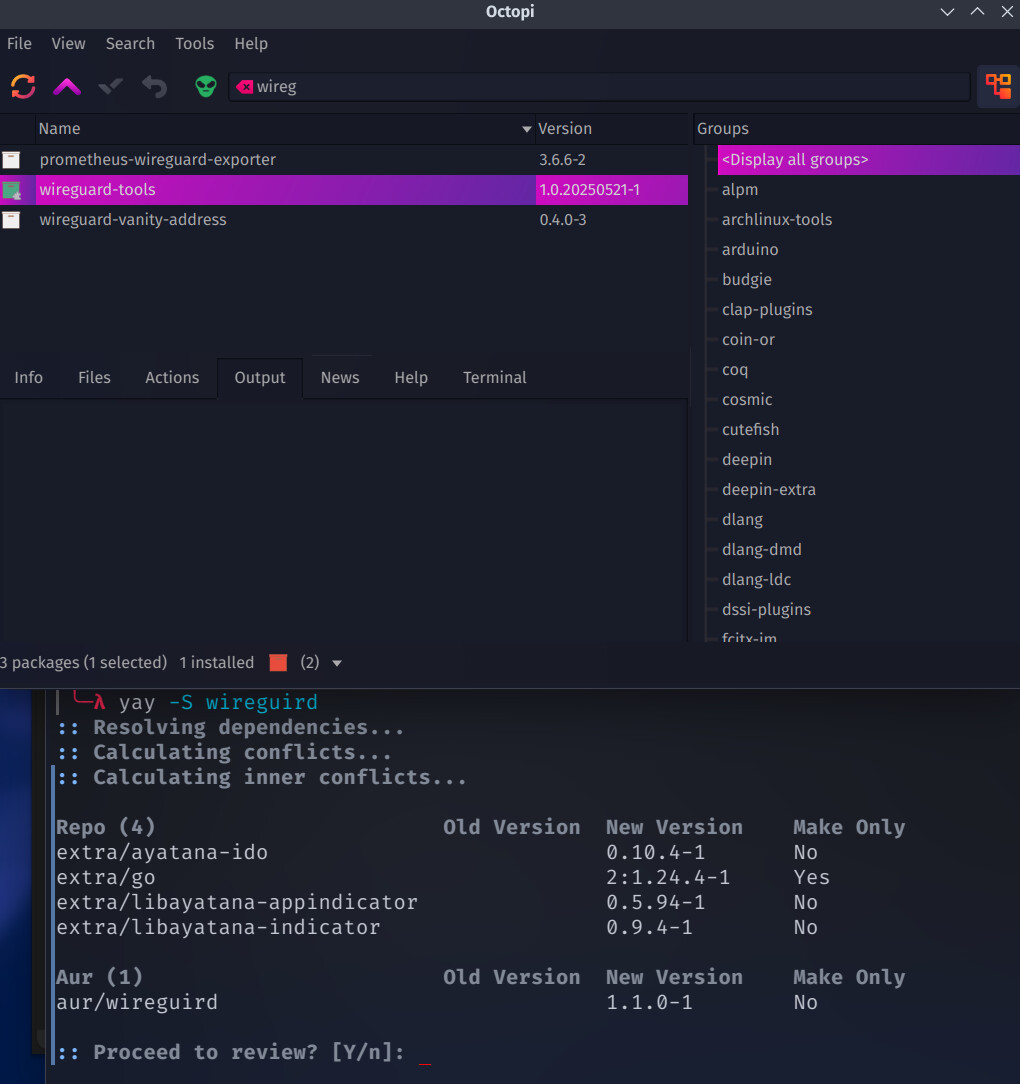The width and height of the screenshot is (1020, 1084).
Task: Click the red outdated packages indicator
Action: 278,662
